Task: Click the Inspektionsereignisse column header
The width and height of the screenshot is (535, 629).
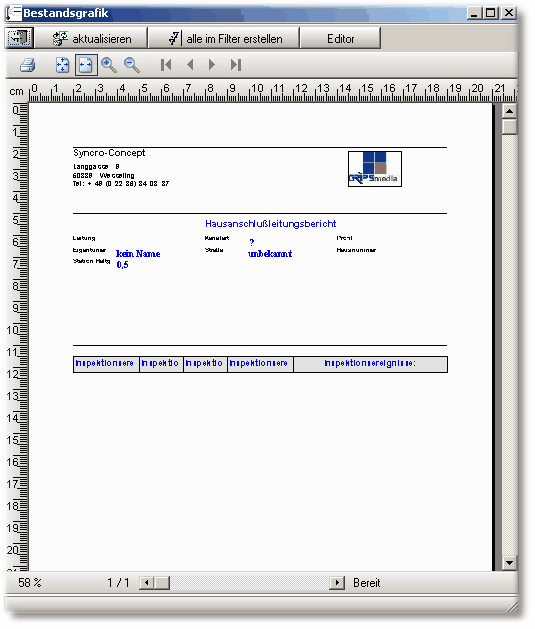Action: coord(370,363)
